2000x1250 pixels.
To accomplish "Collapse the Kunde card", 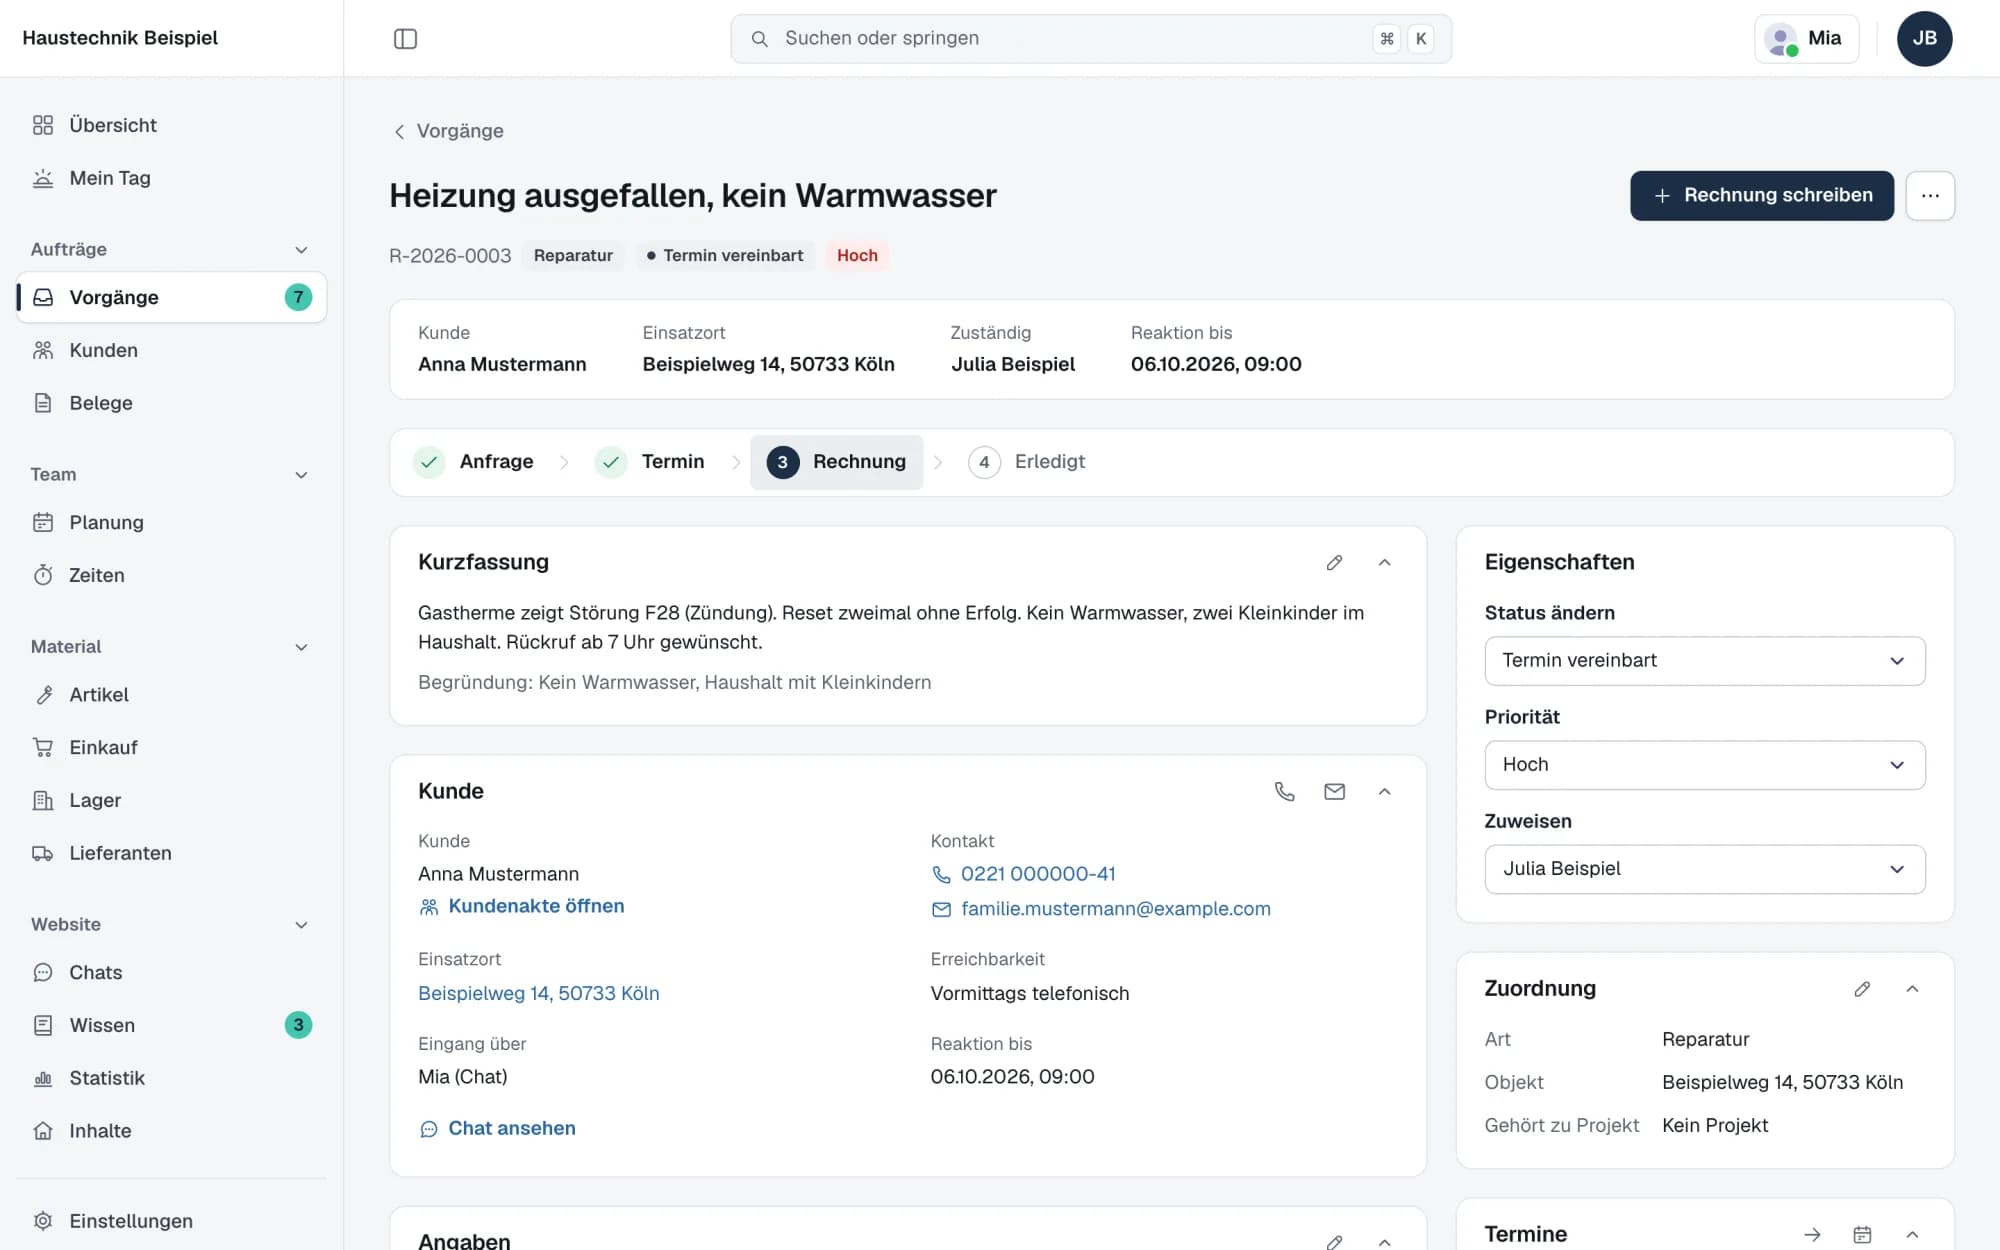I will pos(1384,792).
